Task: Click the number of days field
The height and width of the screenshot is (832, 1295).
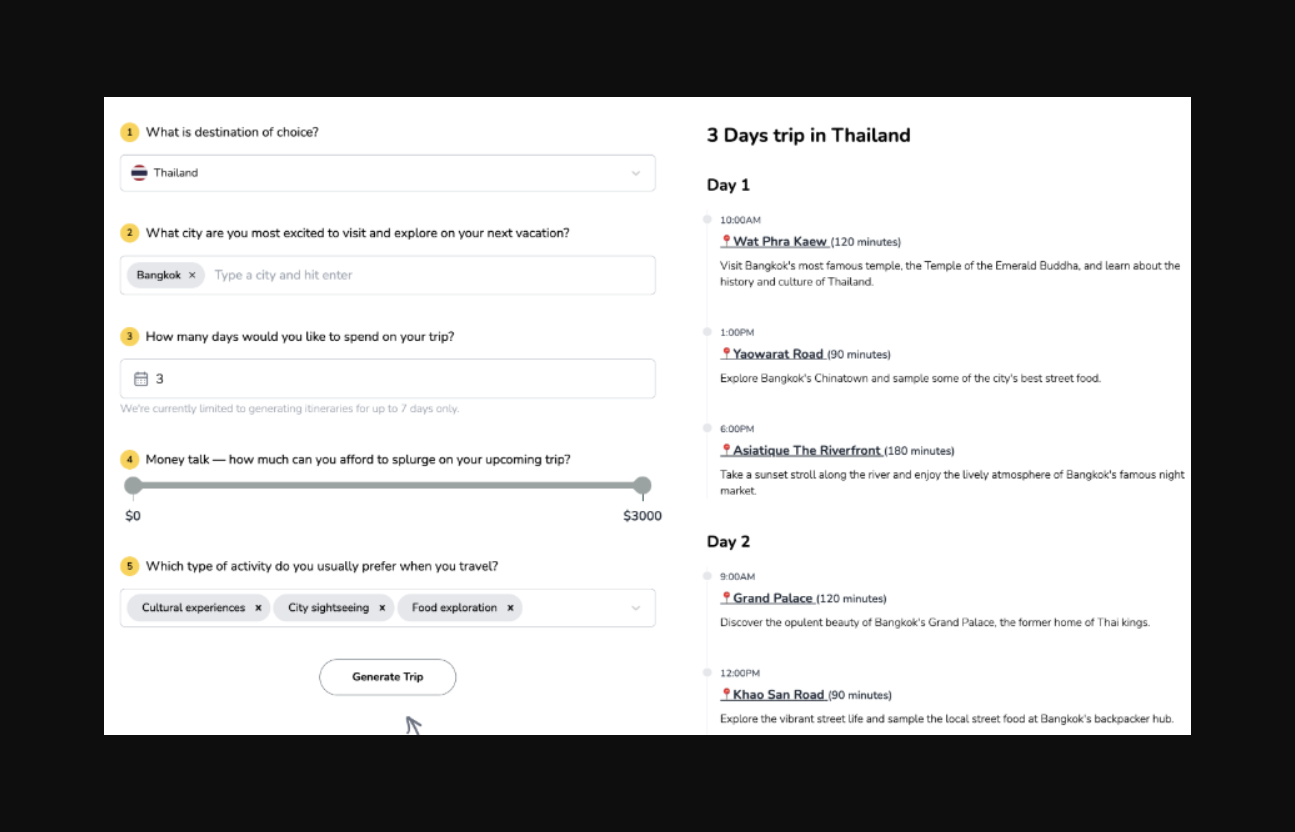Action: 400,379
